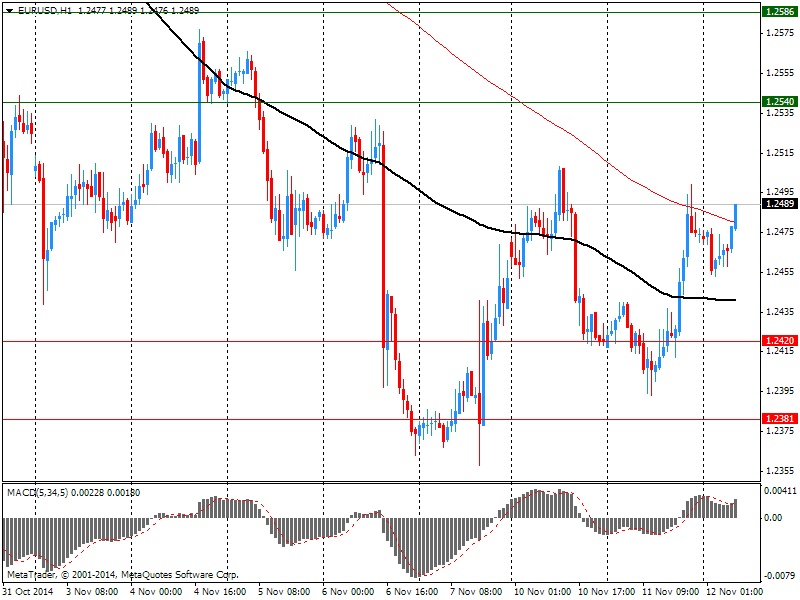Click the MetaQuotes Software Corp. copyright text
The width and height of the screenshot is (800, 600).
click(x=122, y=574)
